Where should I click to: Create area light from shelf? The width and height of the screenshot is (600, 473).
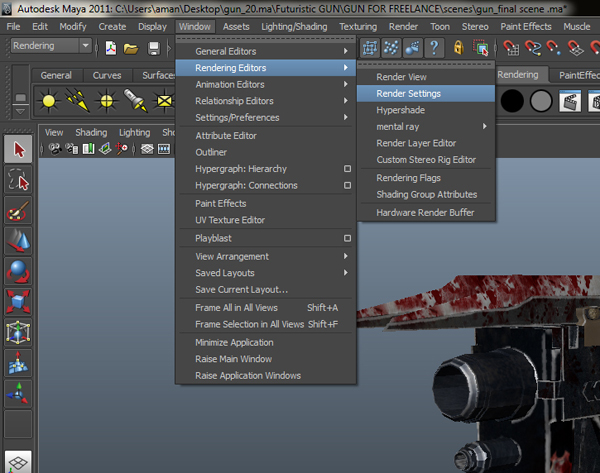(x=164, y=101)
